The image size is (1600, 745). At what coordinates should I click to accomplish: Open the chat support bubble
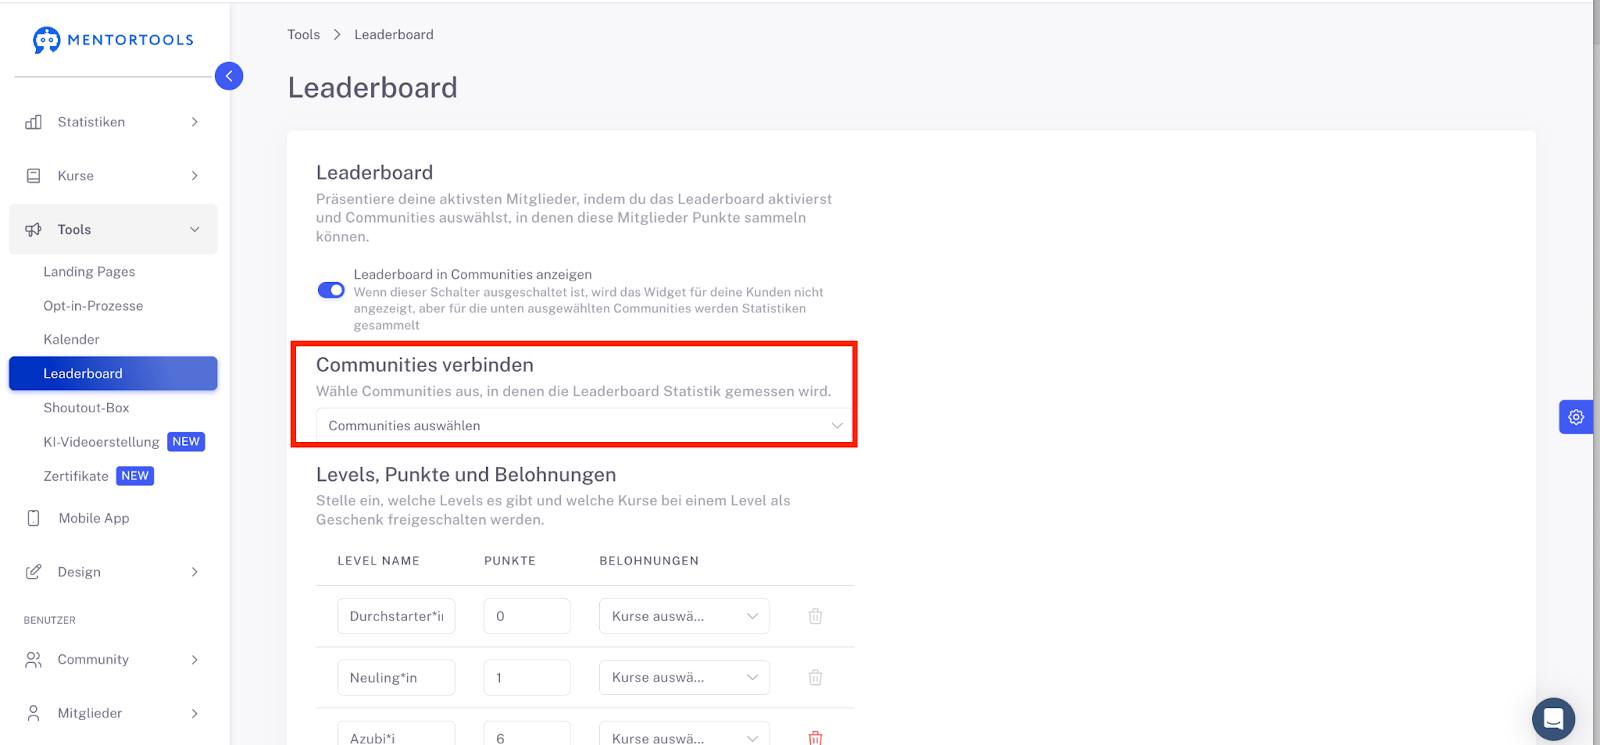tap(1553, 719)
